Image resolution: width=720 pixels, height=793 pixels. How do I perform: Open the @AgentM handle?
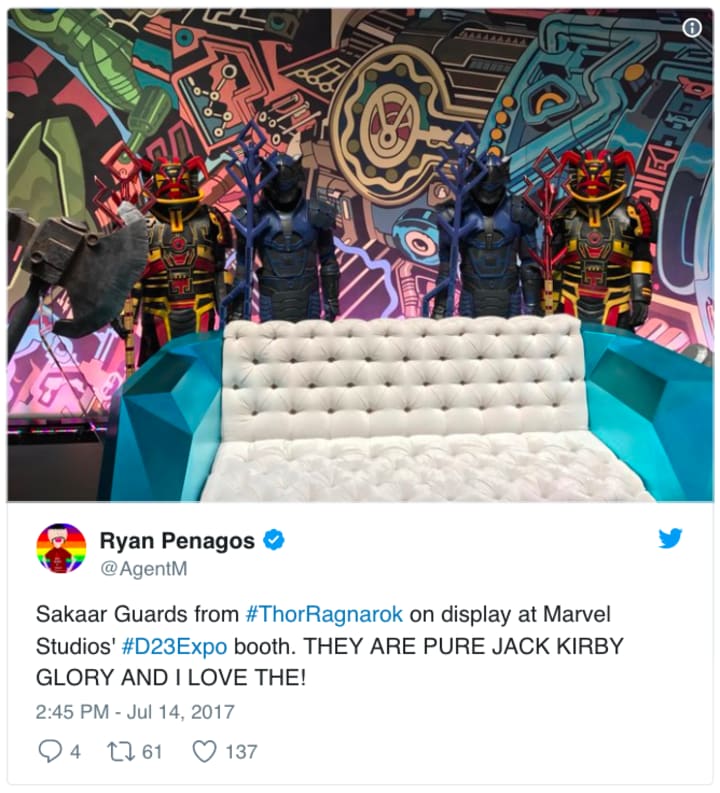[144, 568]
